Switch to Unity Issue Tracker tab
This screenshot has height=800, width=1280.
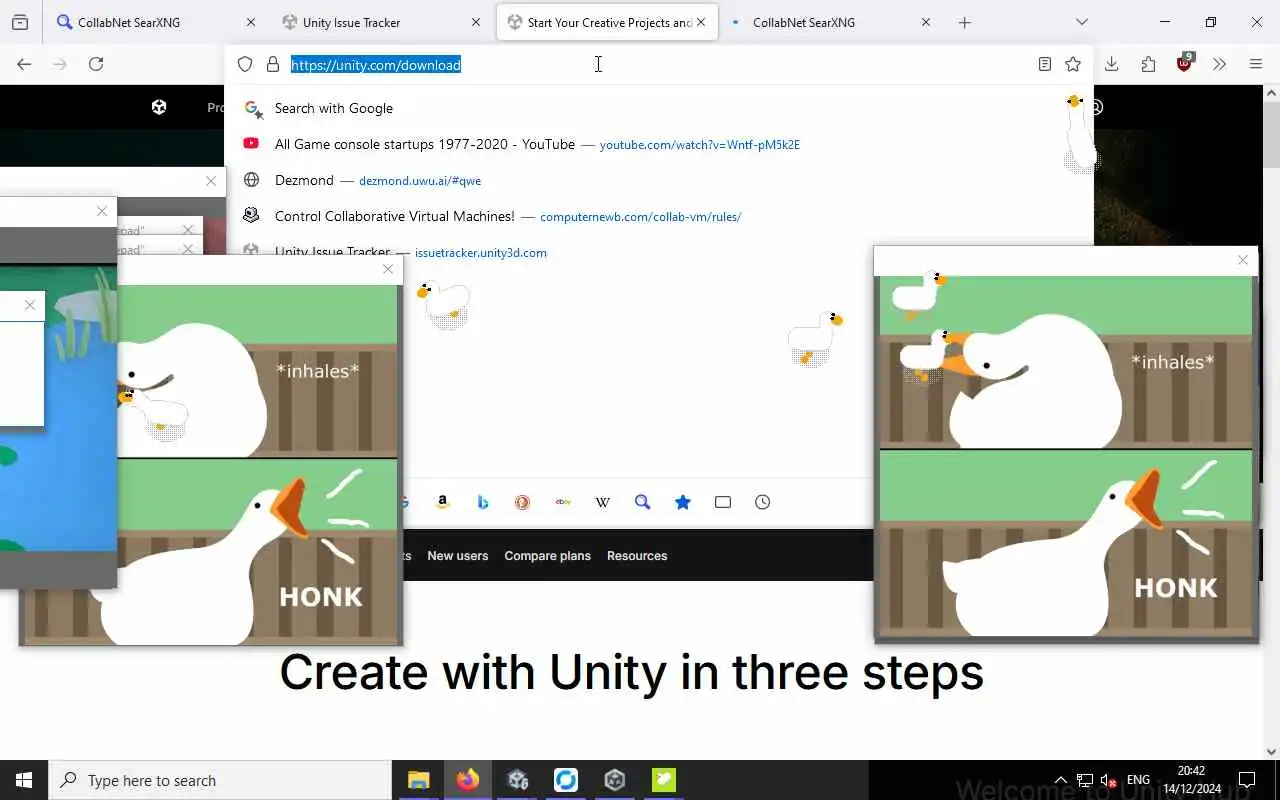point(370,22)
